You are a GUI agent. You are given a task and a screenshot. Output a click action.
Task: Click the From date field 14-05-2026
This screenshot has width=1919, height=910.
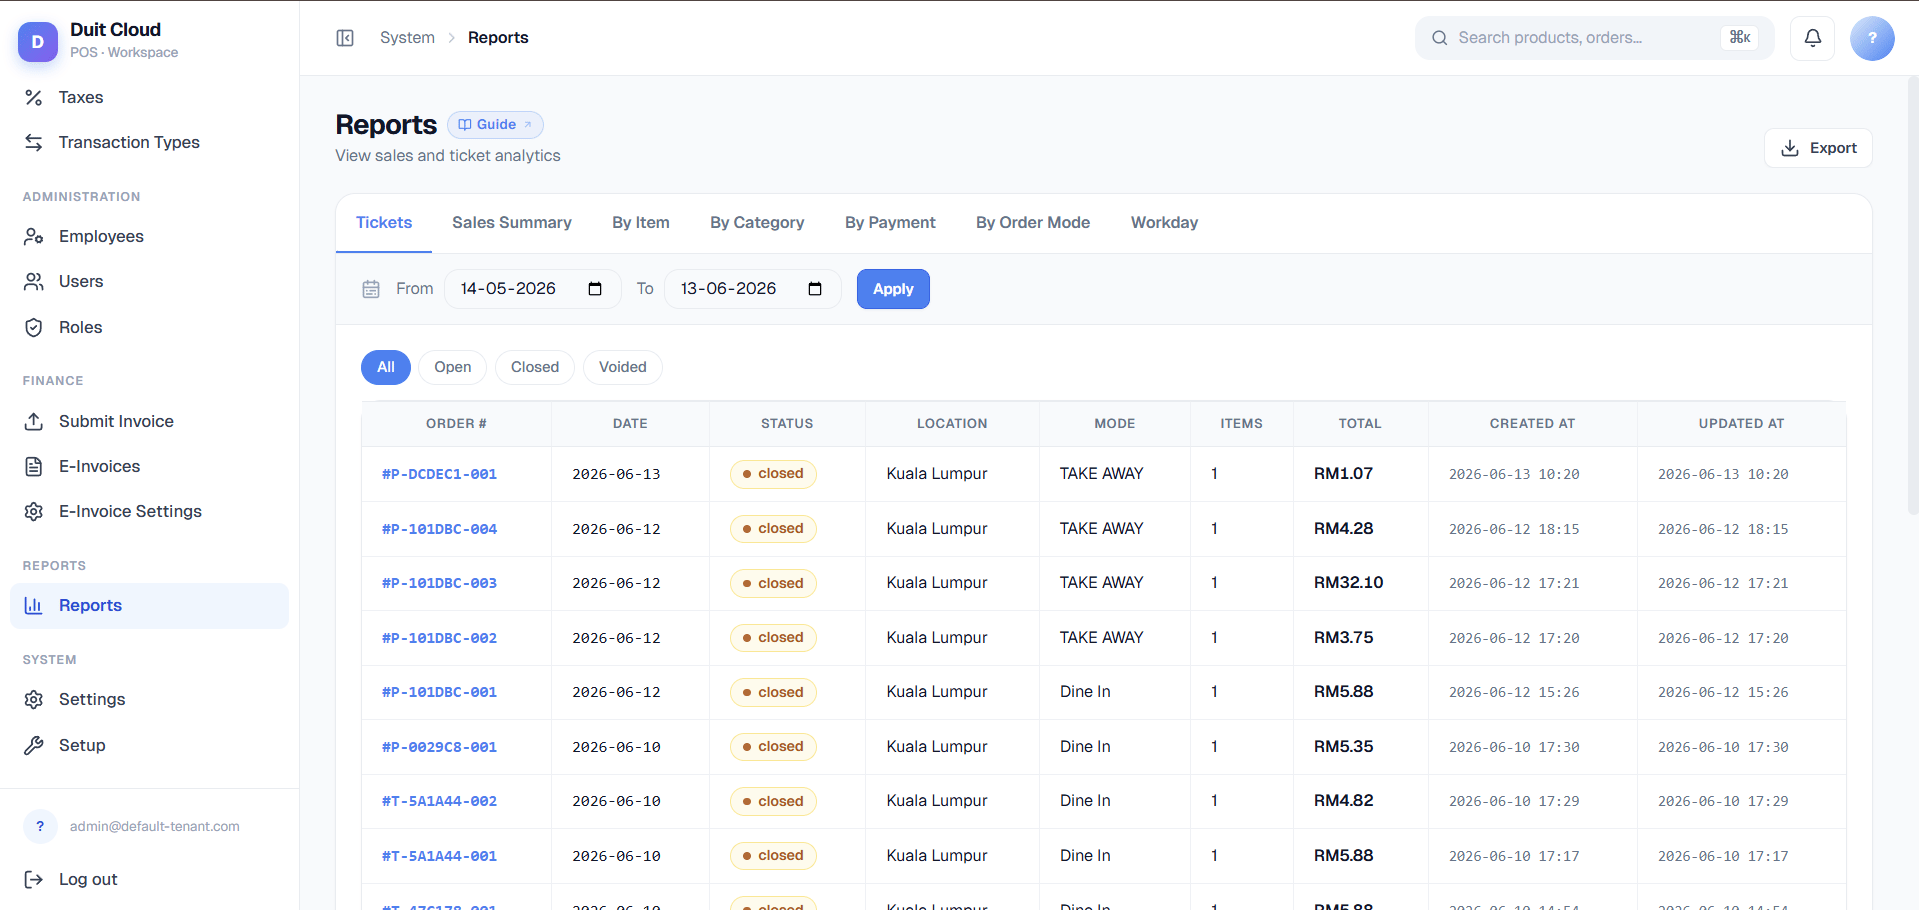click(x=532, y=289)
